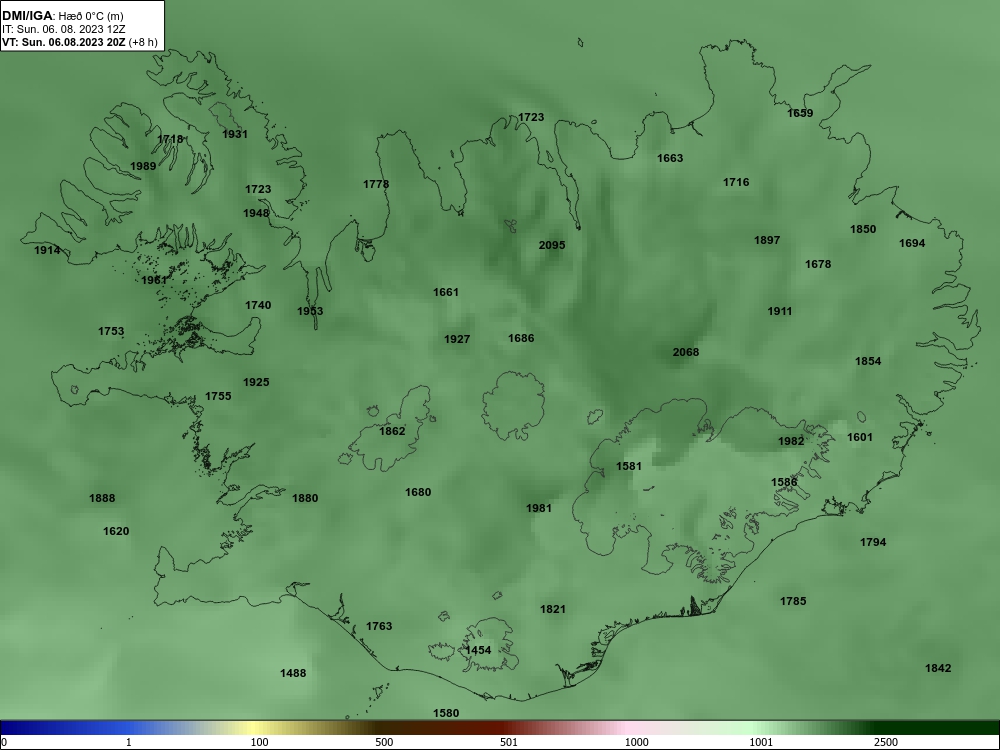
Task: Select the value 1953 on the map
Action: (x=310, y=311)
